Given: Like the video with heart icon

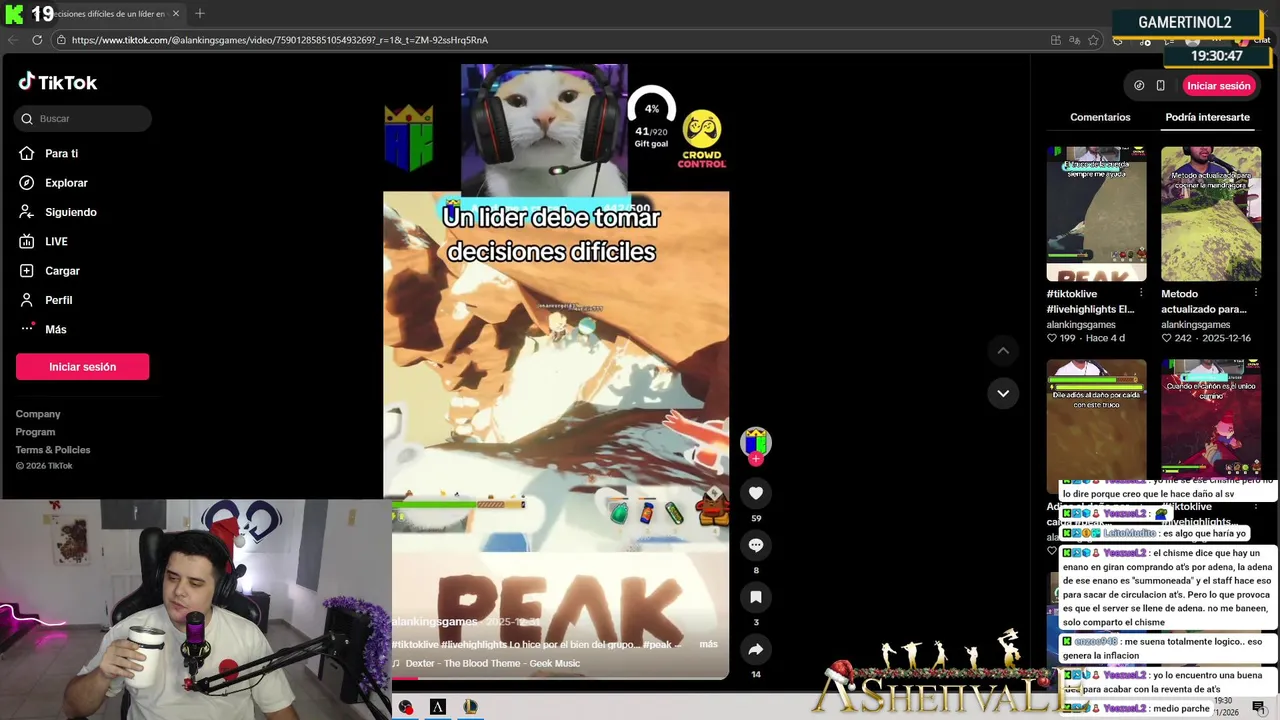Looking at the screenshot, I should pyautogui.click(x=756, y=493).
